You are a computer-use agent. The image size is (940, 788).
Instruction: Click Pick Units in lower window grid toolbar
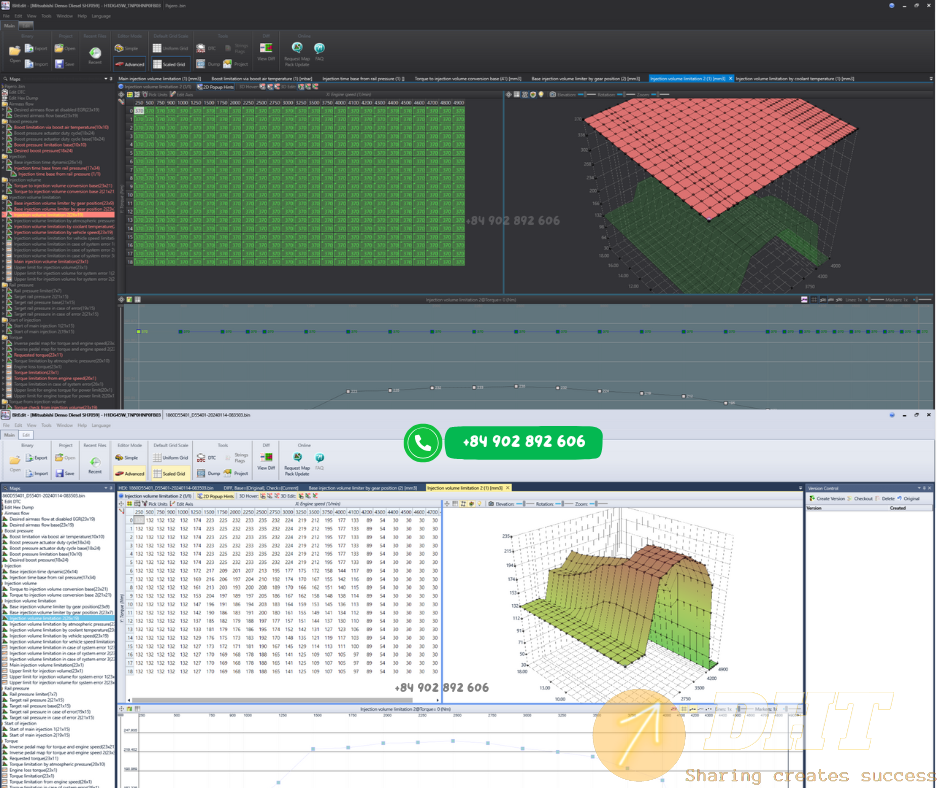(x=155, y=504)
